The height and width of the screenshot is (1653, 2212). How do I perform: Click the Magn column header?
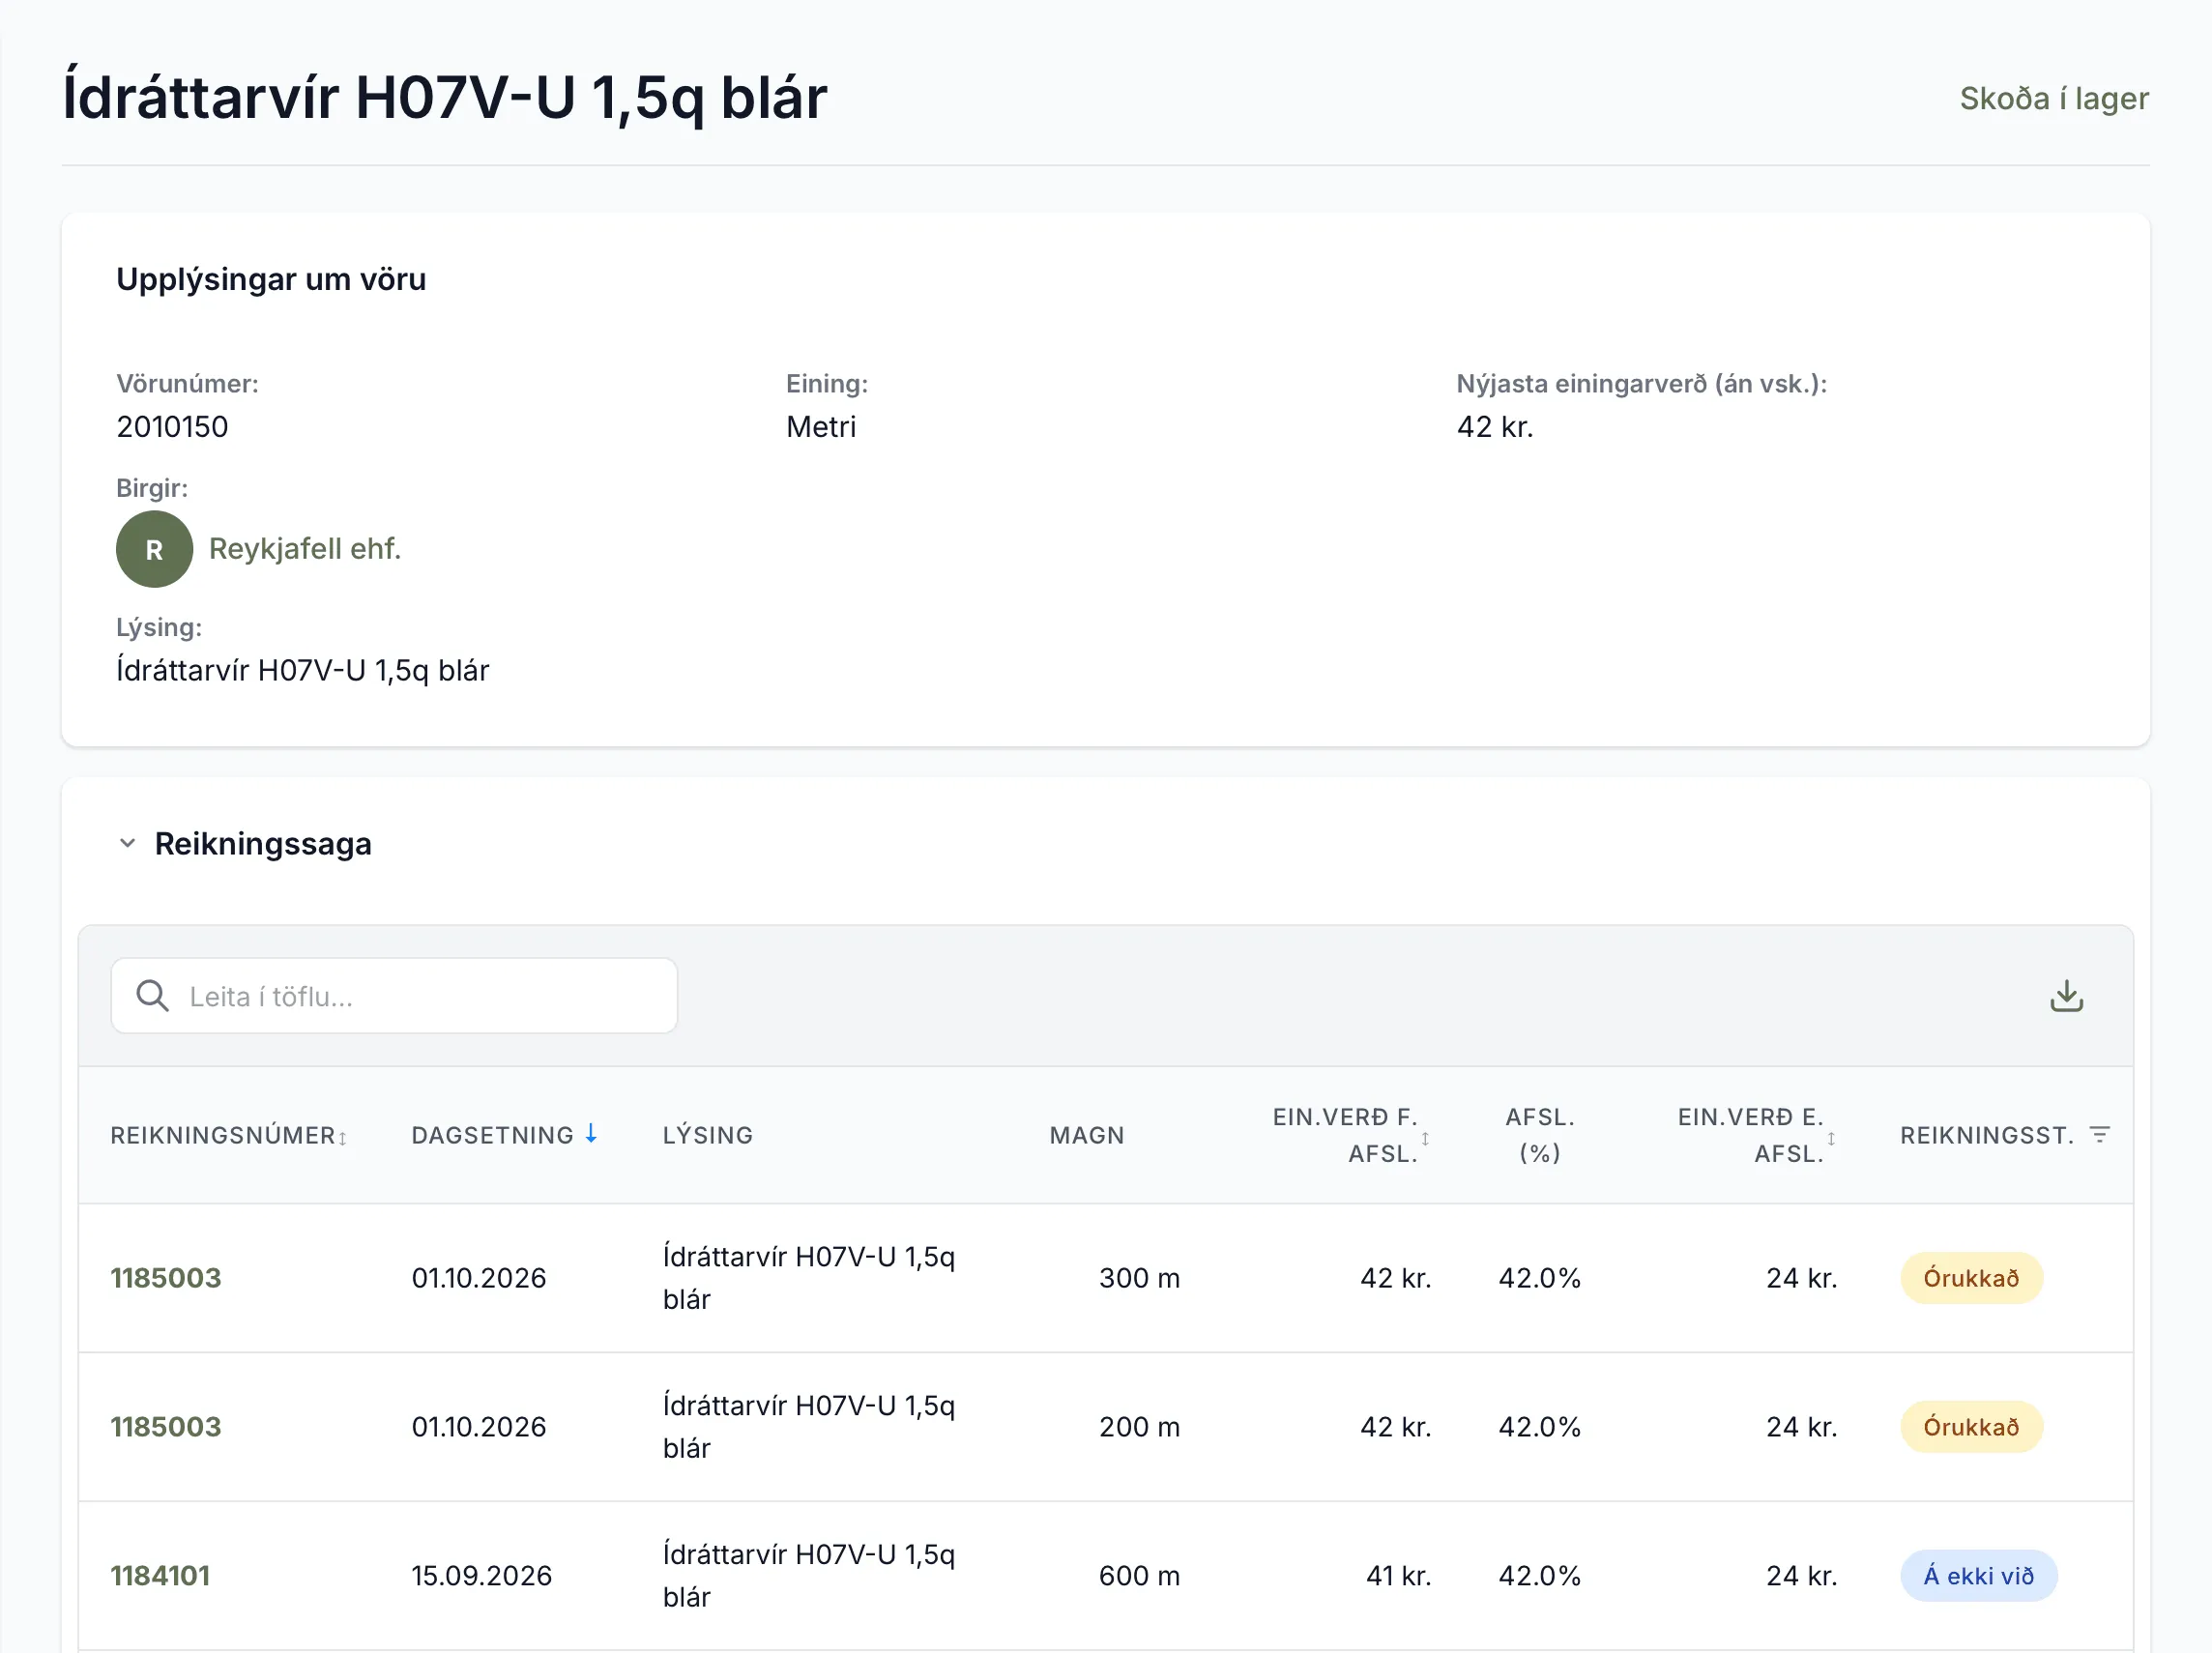click(1087, 1135)
